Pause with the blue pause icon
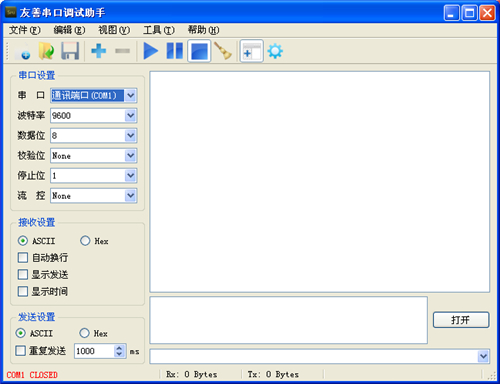The width and height of the screenshot is (500, 384). click(175, 51)
